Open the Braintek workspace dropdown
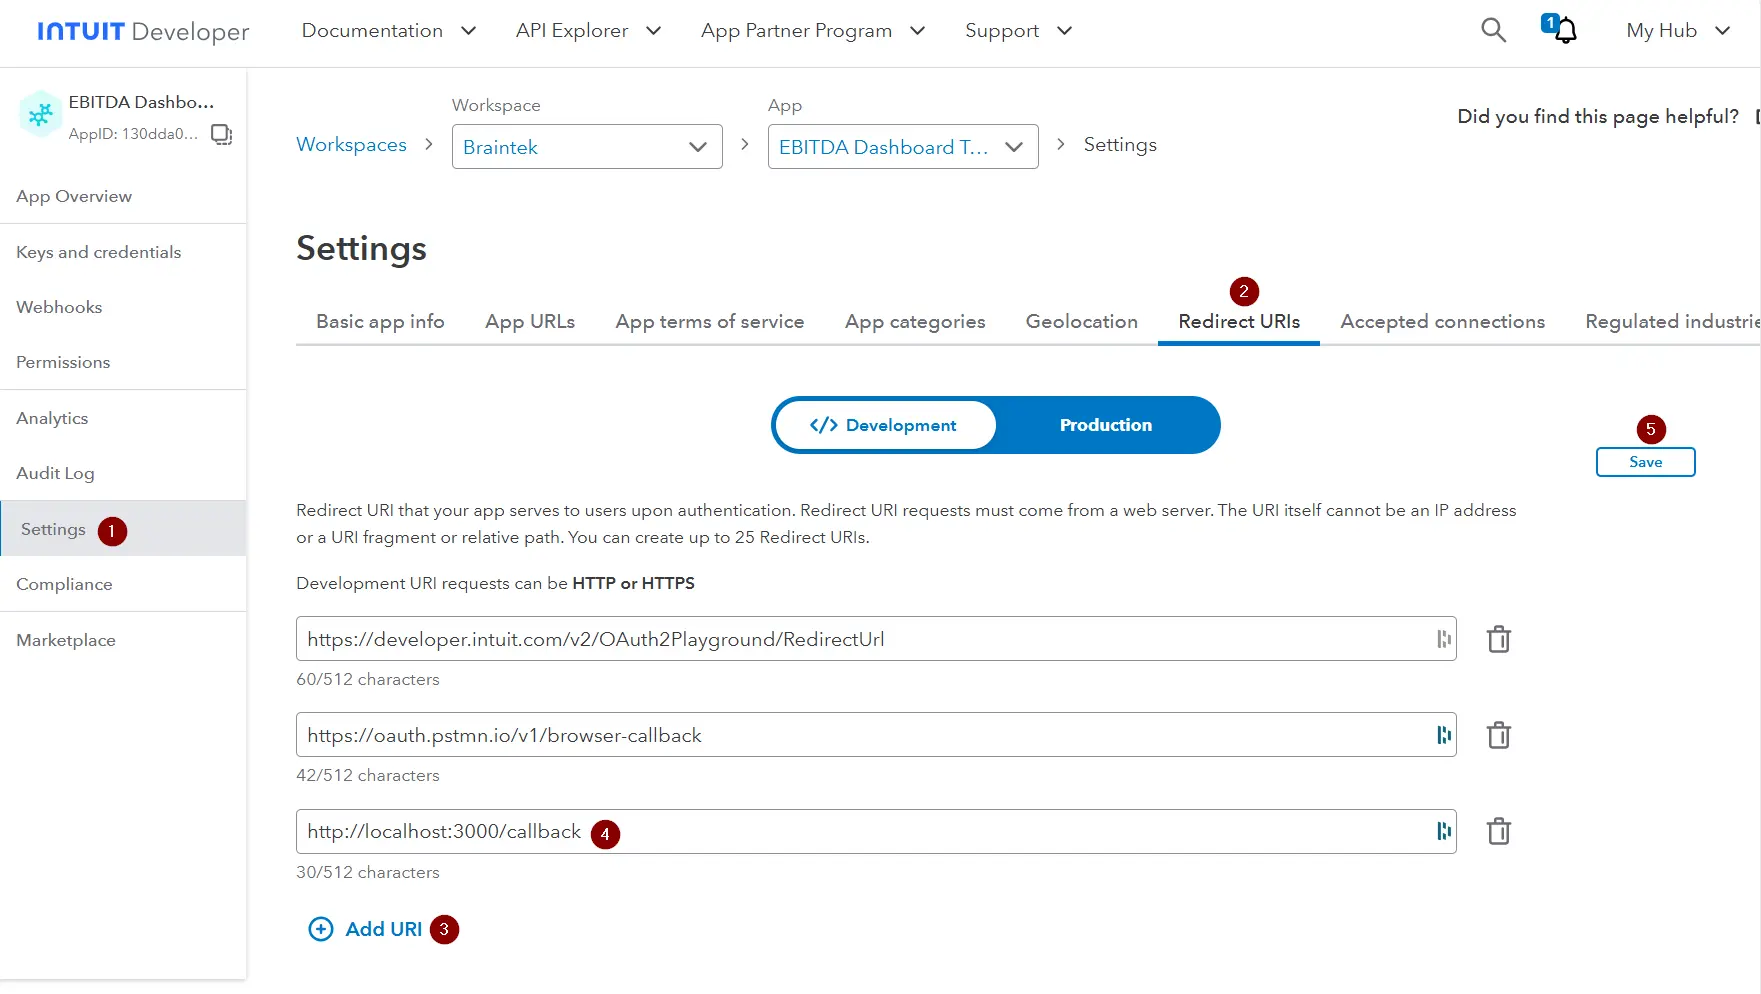The image size is (1761, 994). tap(587, 147)
